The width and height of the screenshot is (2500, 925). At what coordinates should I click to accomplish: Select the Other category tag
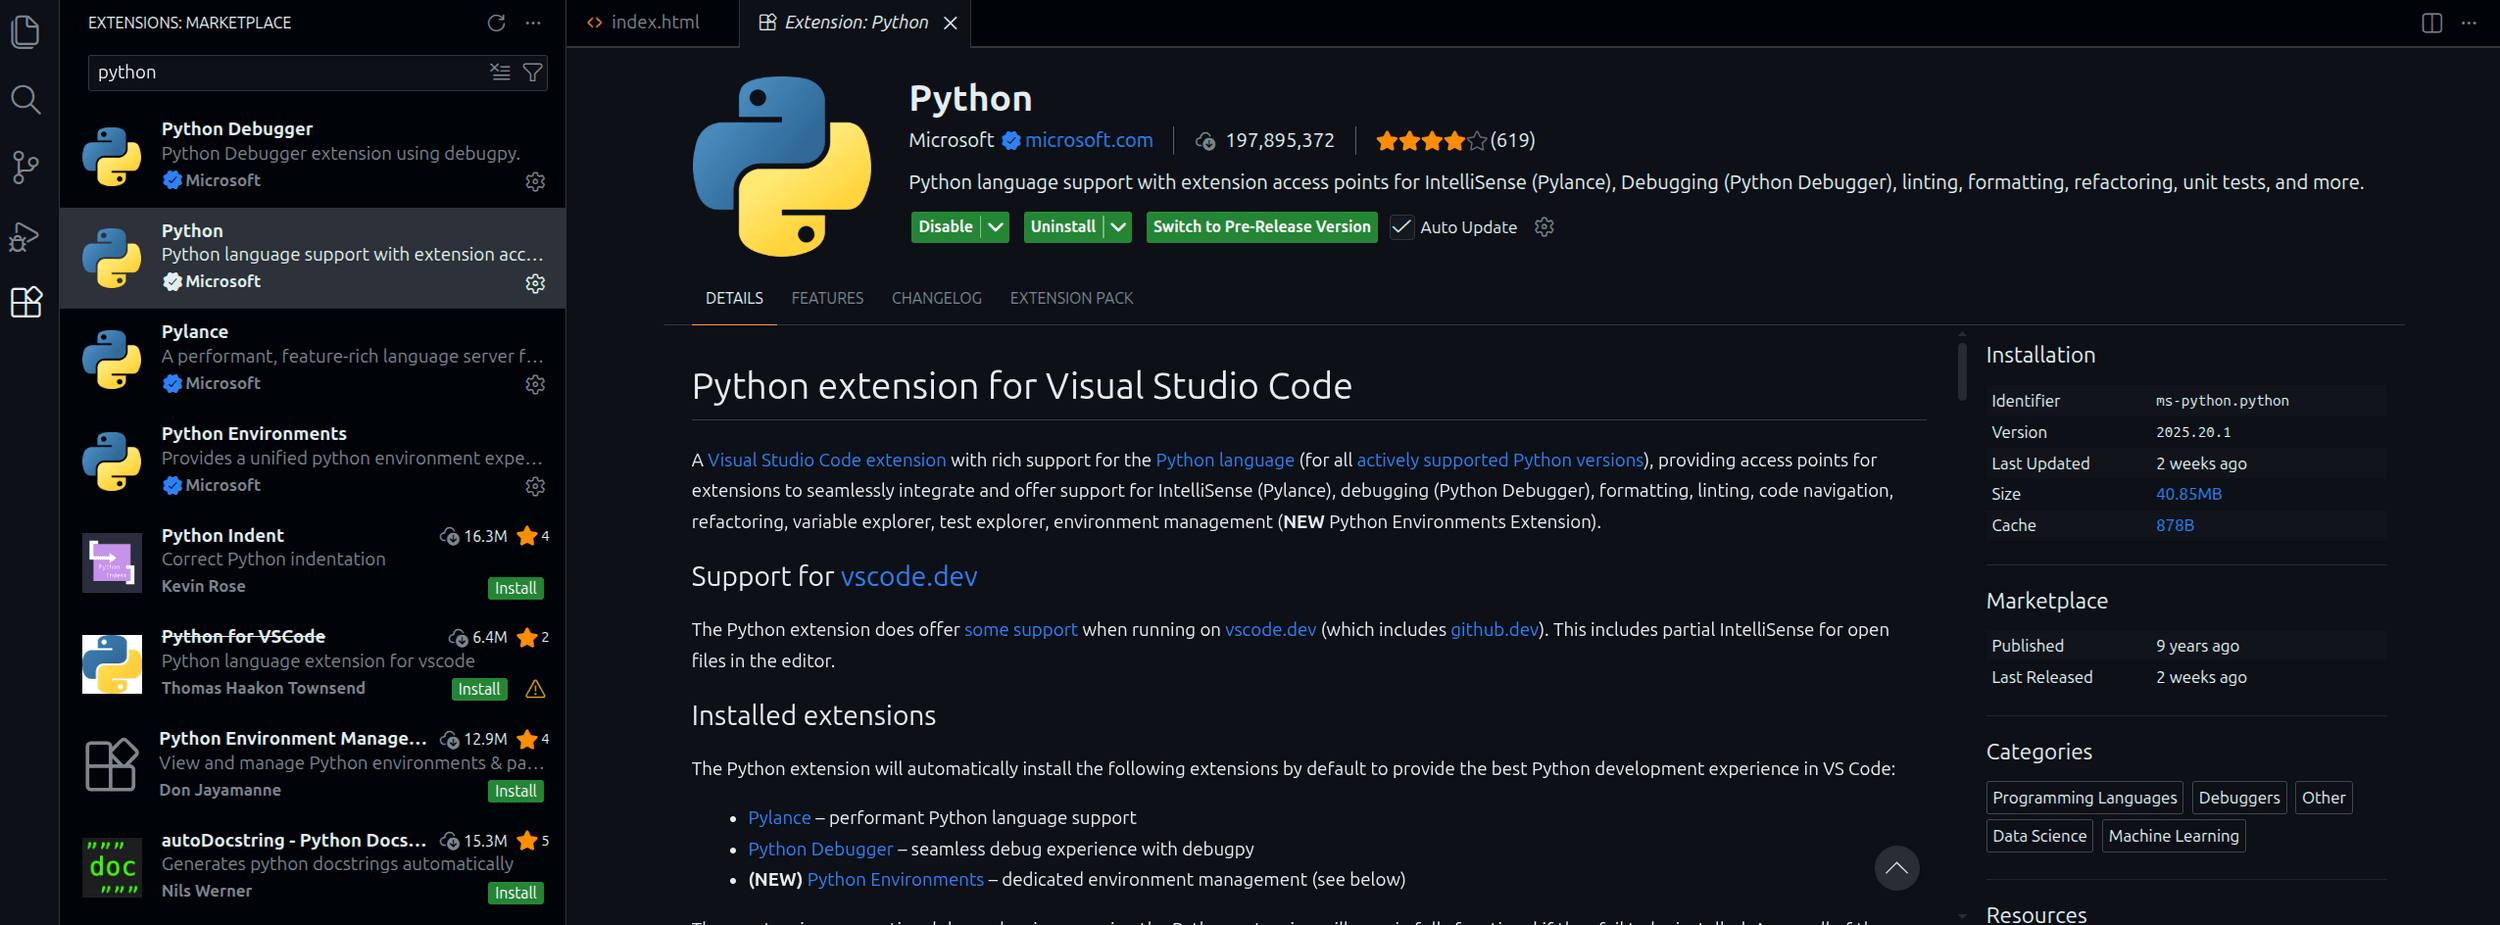[2323, 798]
